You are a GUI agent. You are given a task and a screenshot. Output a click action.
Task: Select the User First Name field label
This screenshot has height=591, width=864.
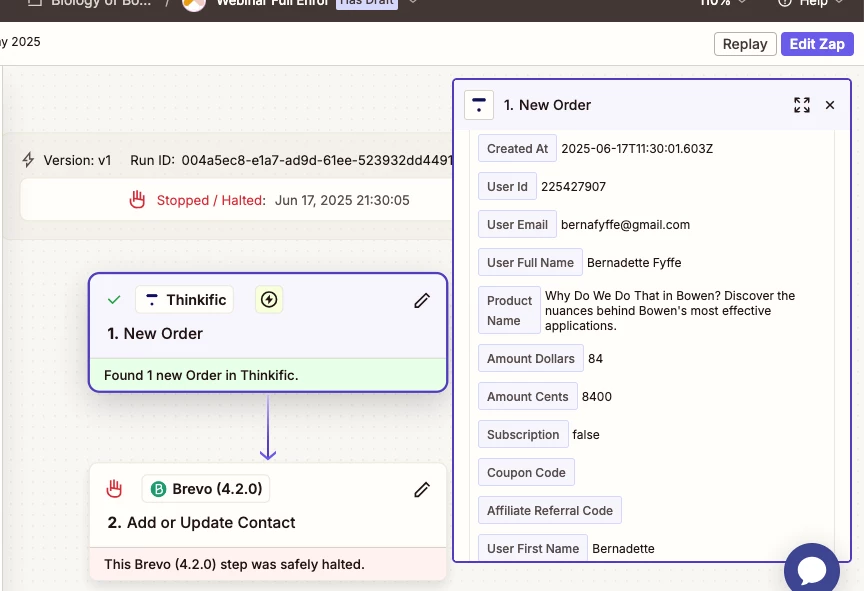[533, 549]
